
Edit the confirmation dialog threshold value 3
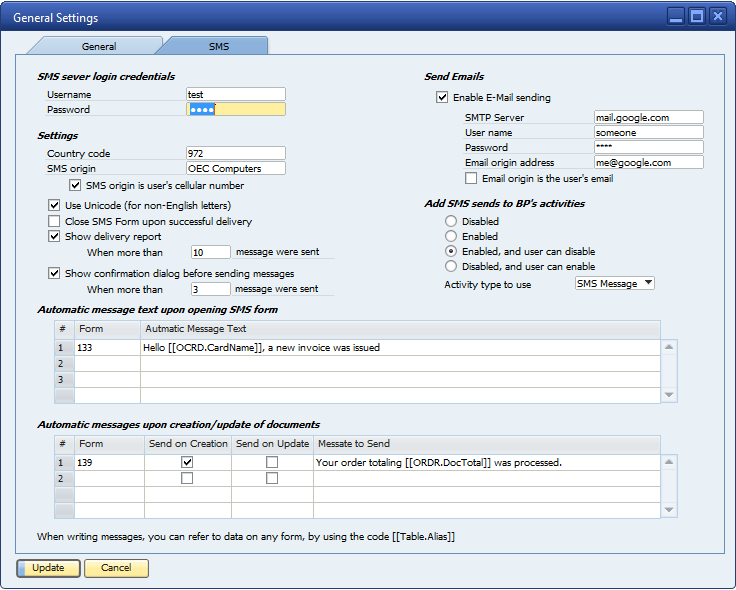tap(211, 289)
